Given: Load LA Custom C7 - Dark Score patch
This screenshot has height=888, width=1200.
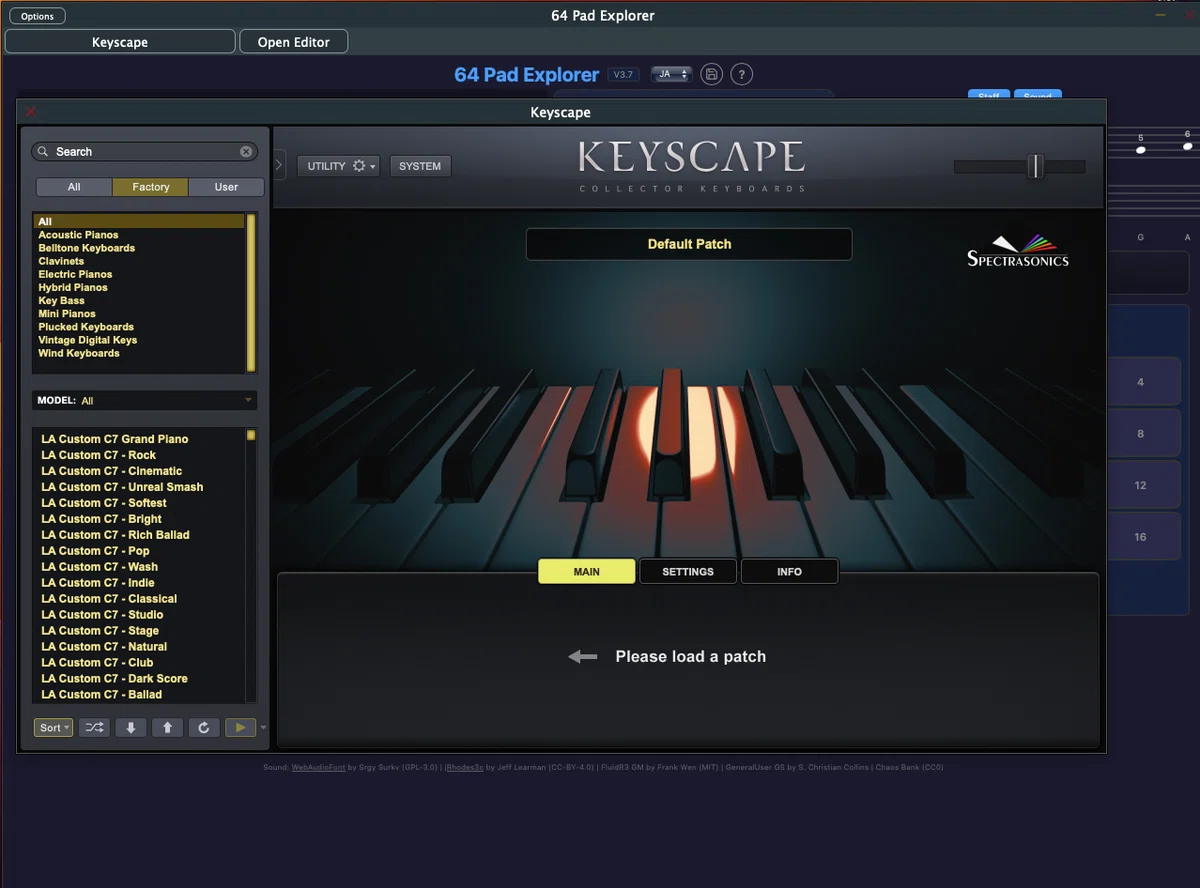Looking at the screenshot, I should tap(115, 679).
